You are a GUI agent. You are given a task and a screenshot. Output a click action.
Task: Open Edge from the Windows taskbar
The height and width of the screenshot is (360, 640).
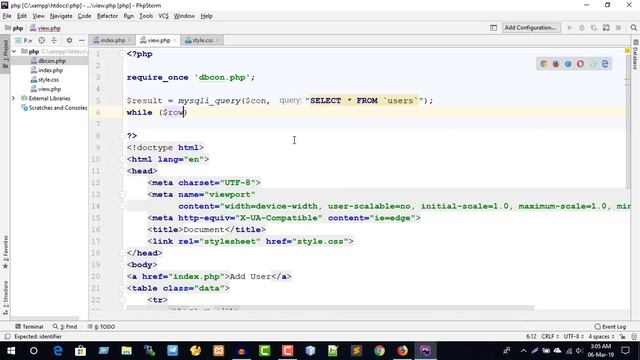[58, 351]
